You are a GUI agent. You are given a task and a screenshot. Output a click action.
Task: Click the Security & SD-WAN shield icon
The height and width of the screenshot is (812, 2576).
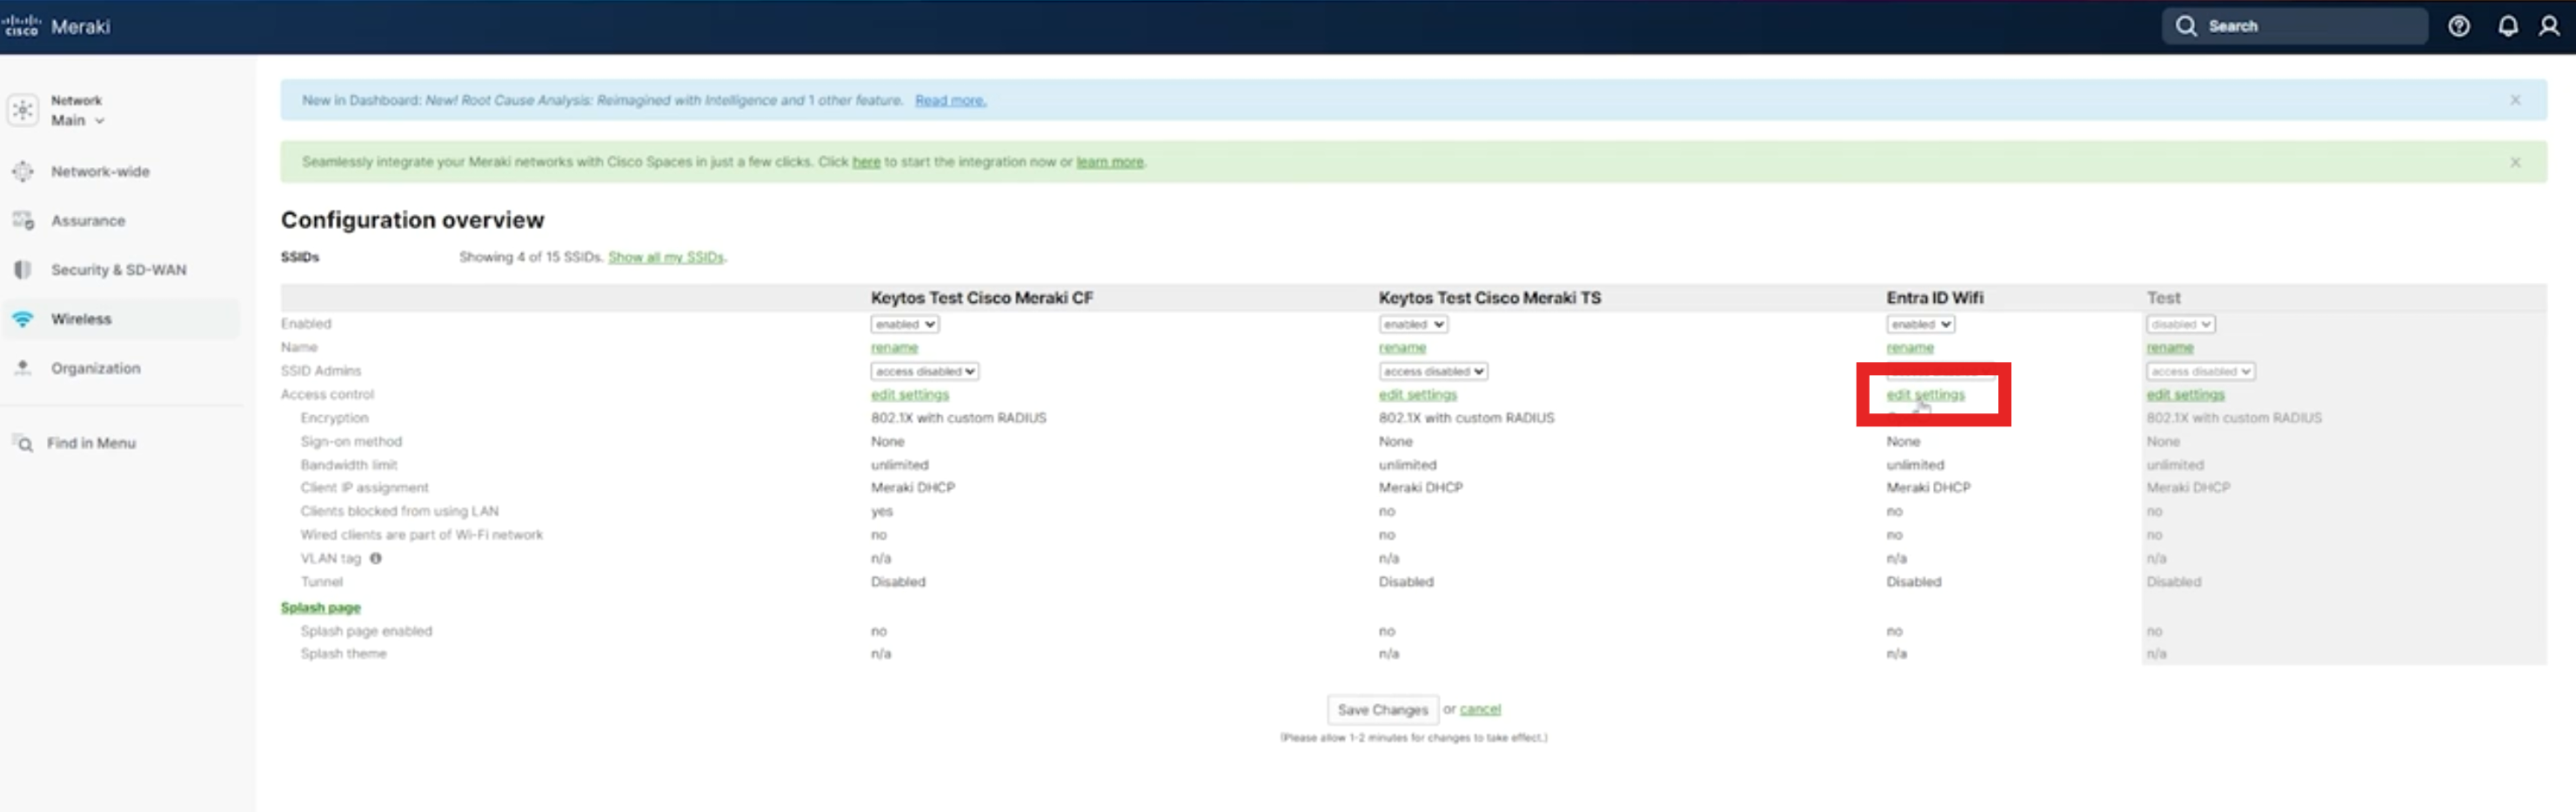pyautogui.click(x=22, y=270)
